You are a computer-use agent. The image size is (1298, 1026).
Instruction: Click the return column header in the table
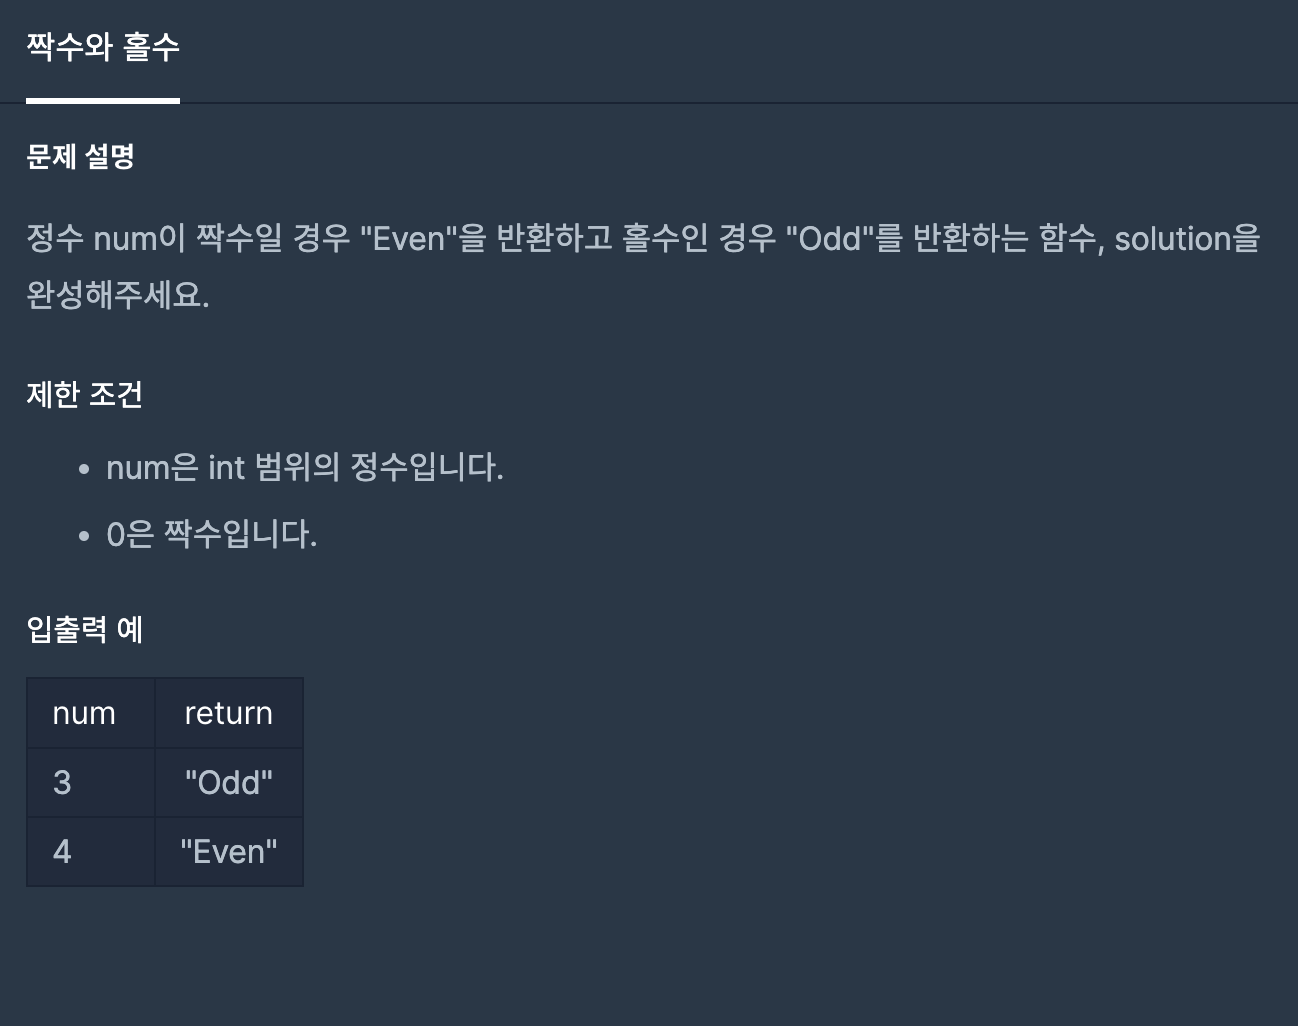pyautogui.click(x=228, y=713)
